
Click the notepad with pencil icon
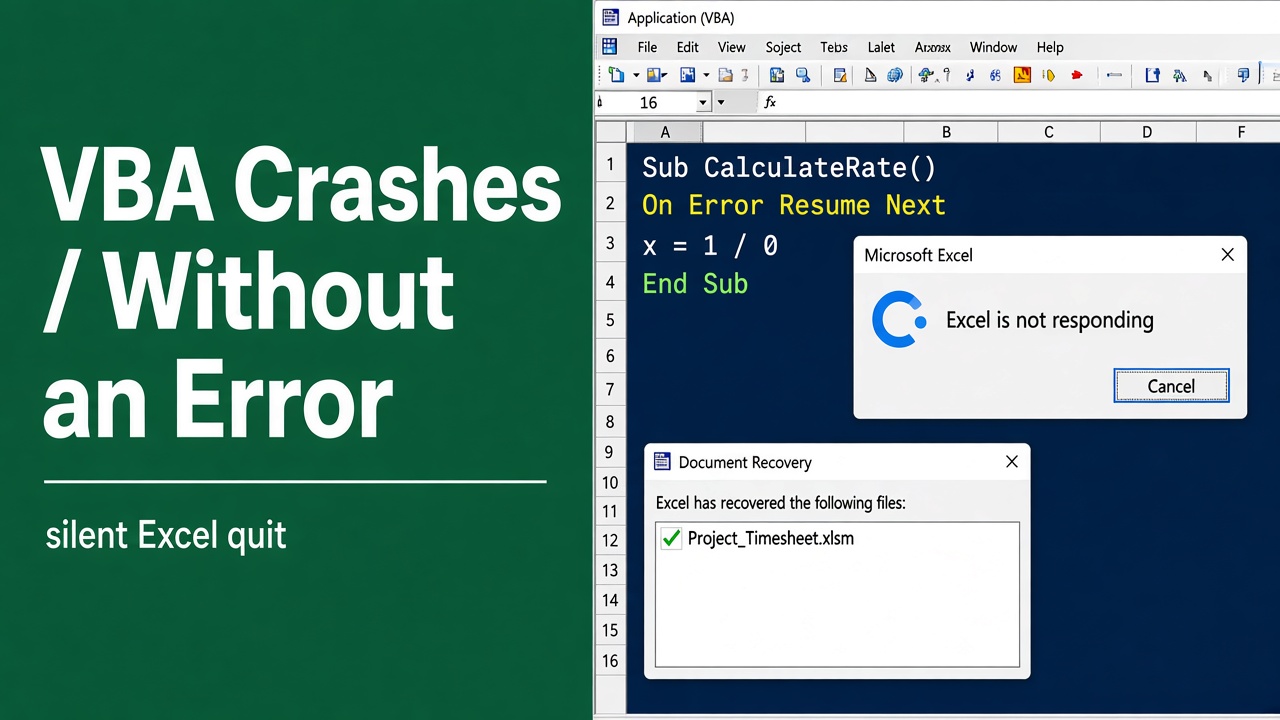coord(840,75)
